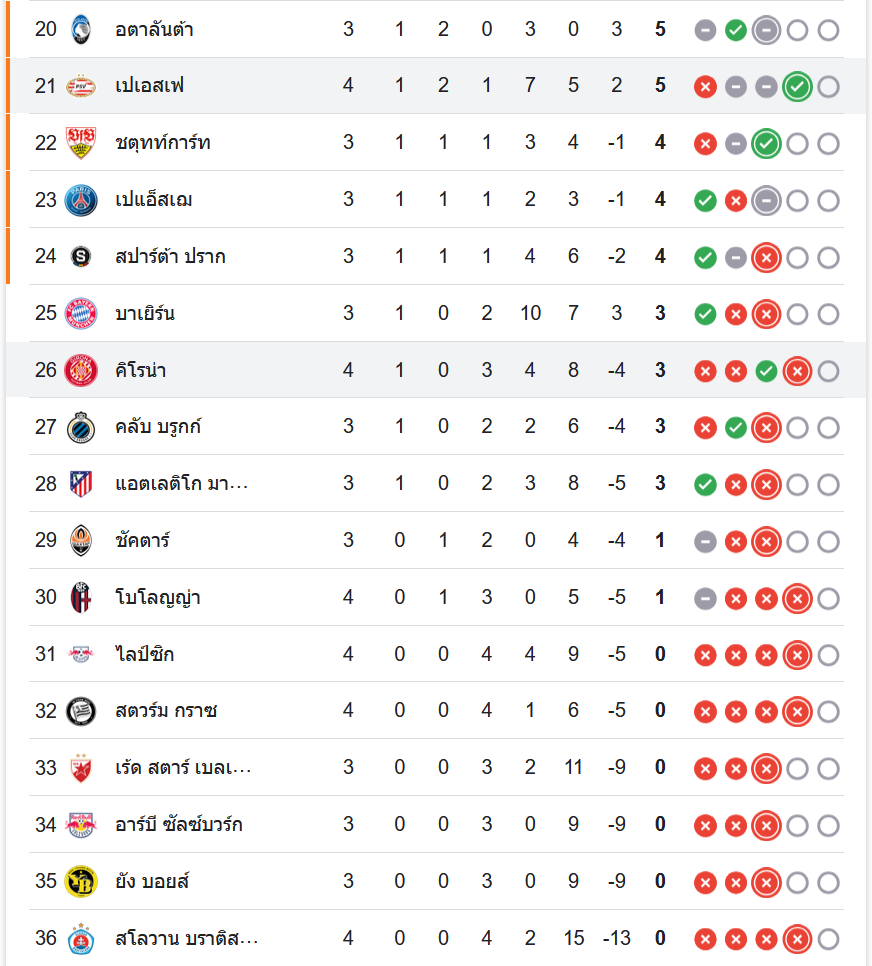The image size is (872, 966).
Task: Open the team name link อตาลันต้า
Action: pos(154,29)
